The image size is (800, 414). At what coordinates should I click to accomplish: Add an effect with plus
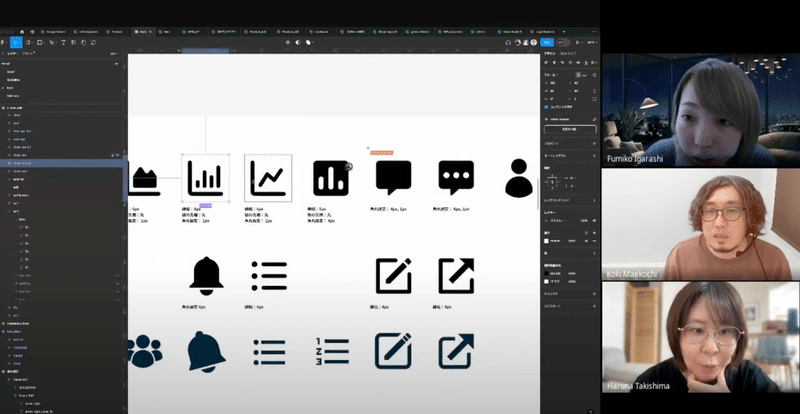click(x=594, y=294)
